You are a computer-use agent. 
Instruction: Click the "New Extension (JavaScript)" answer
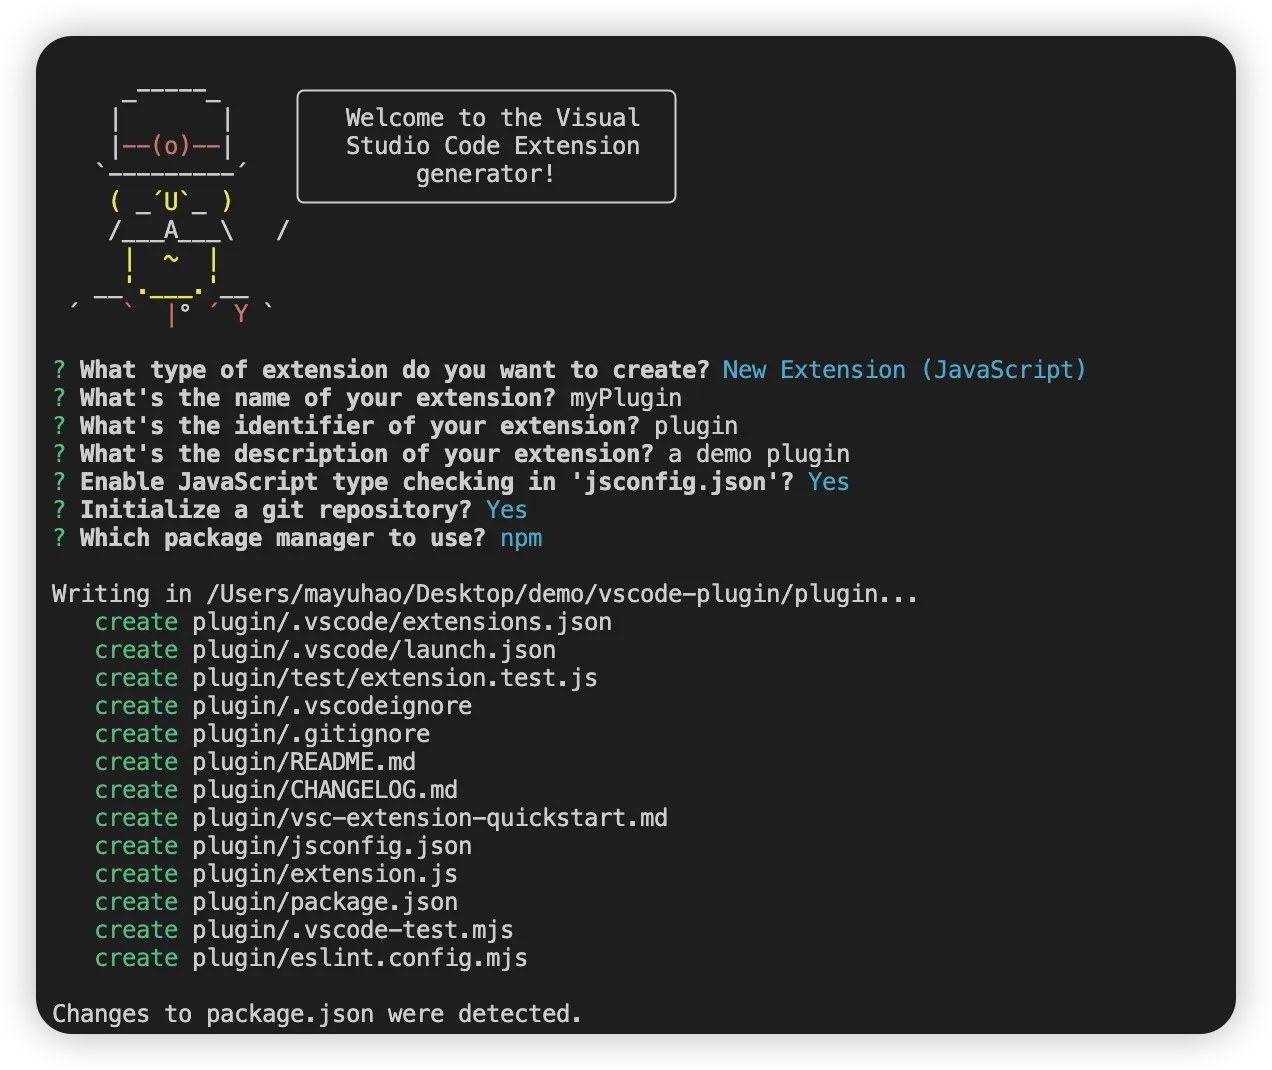coord(903,370)
